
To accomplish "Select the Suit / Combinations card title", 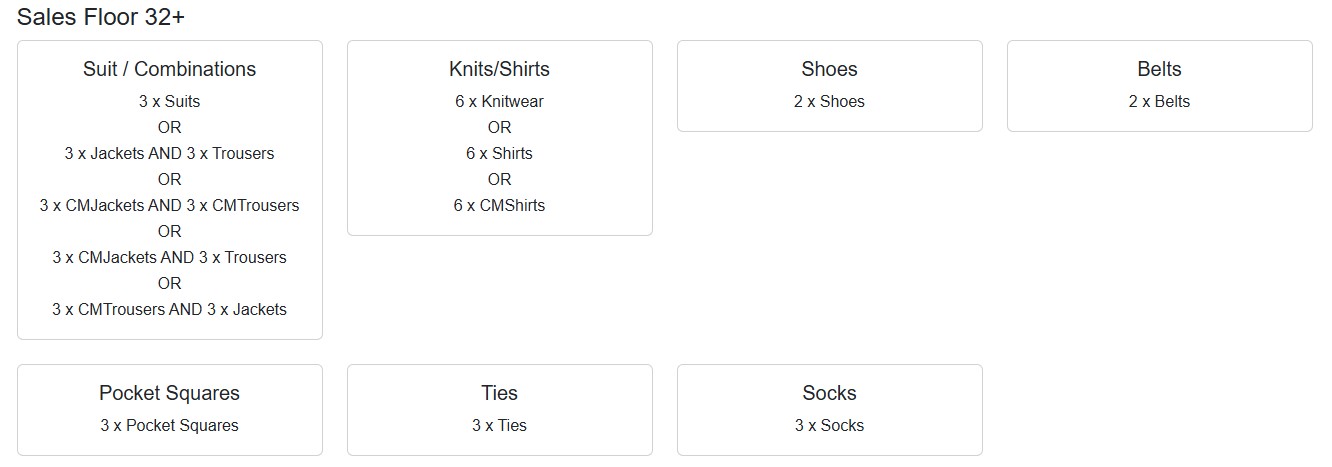I will [169, 69].
